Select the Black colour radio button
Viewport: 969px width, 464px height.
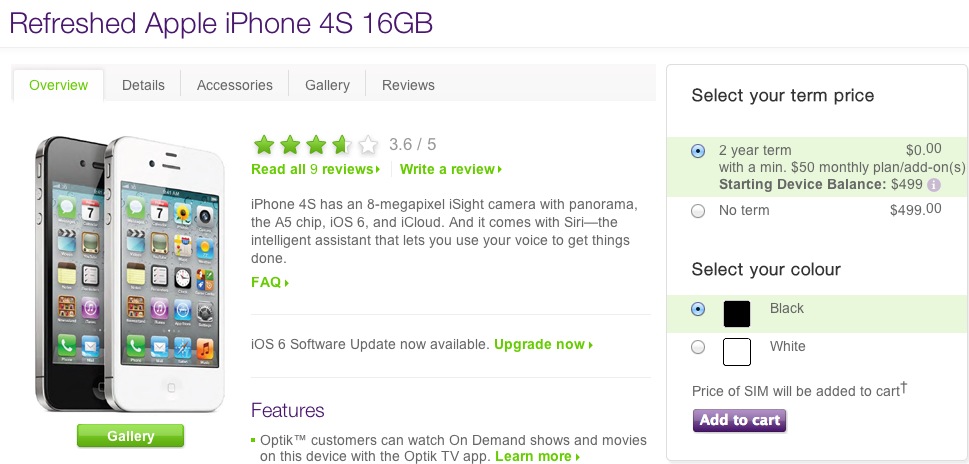point(698,309)
